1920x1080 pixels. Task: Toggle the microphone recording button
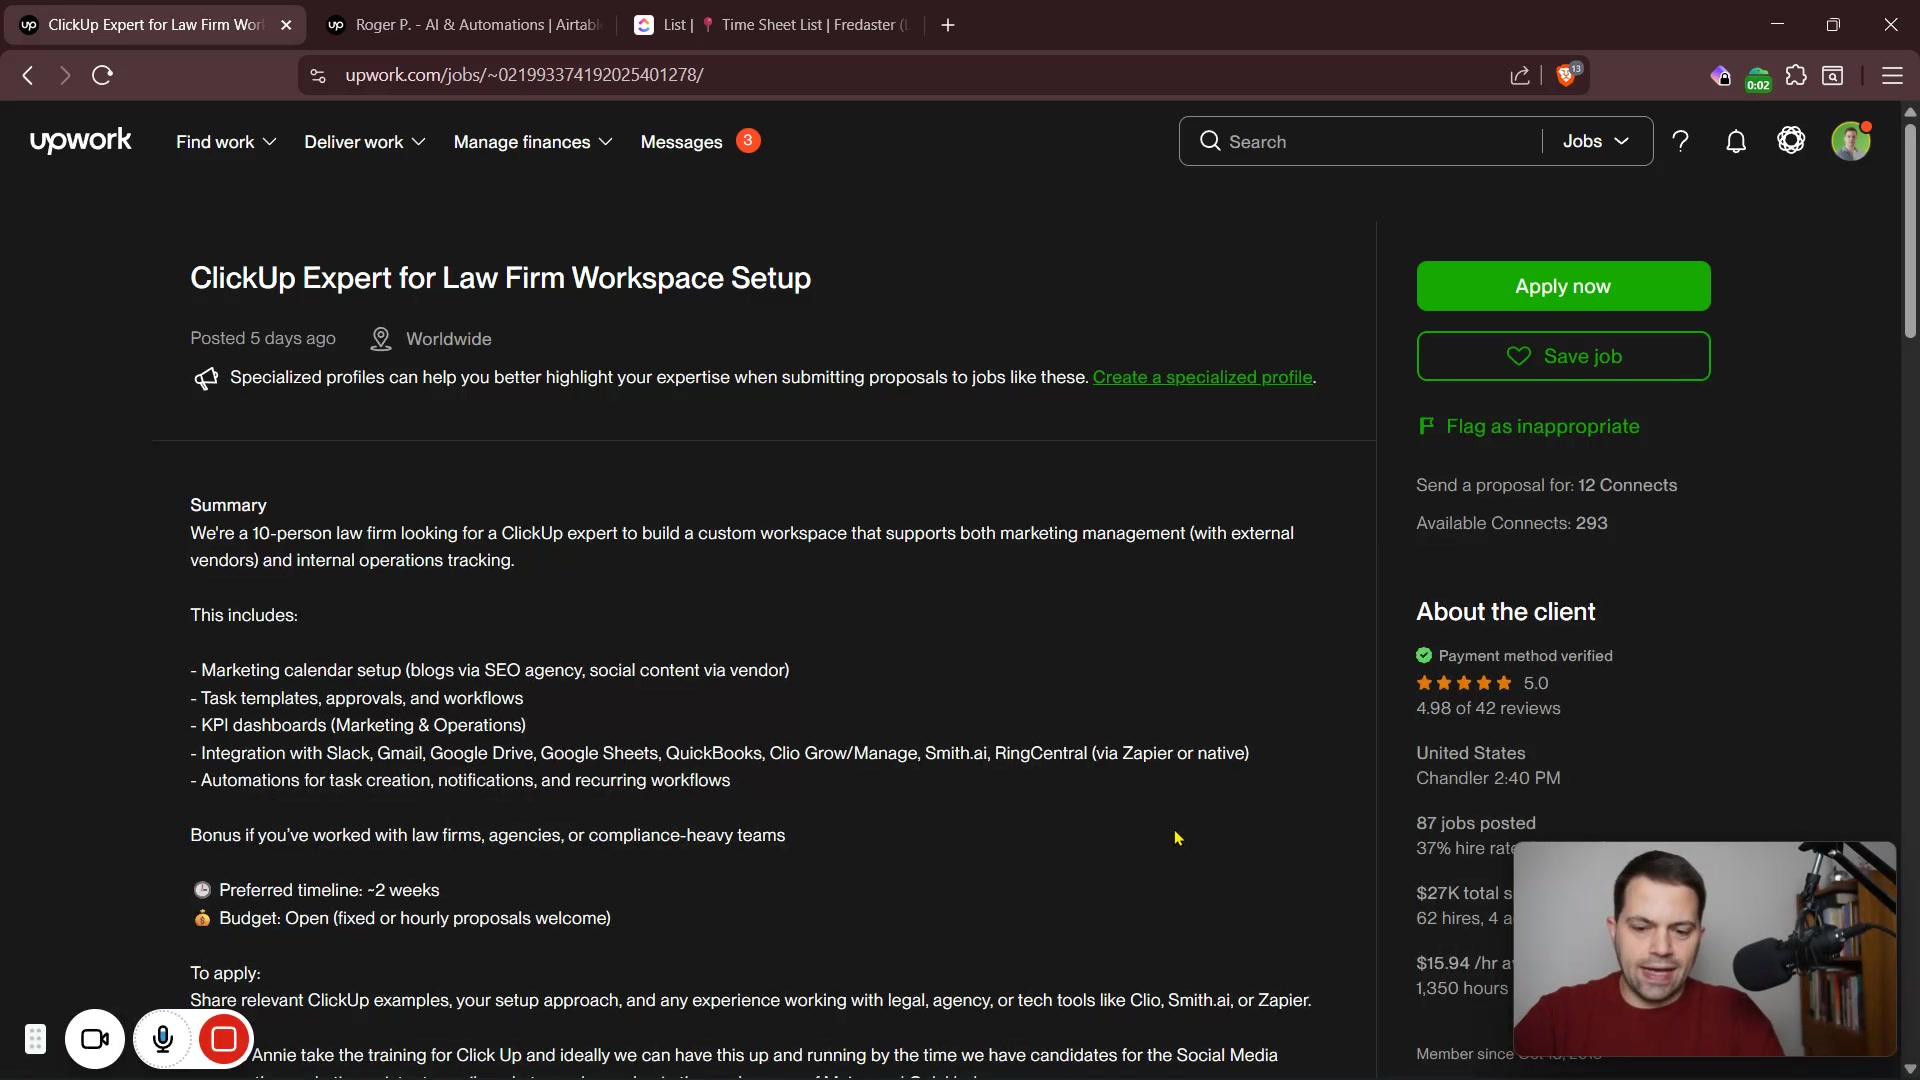coord(163,1040)
